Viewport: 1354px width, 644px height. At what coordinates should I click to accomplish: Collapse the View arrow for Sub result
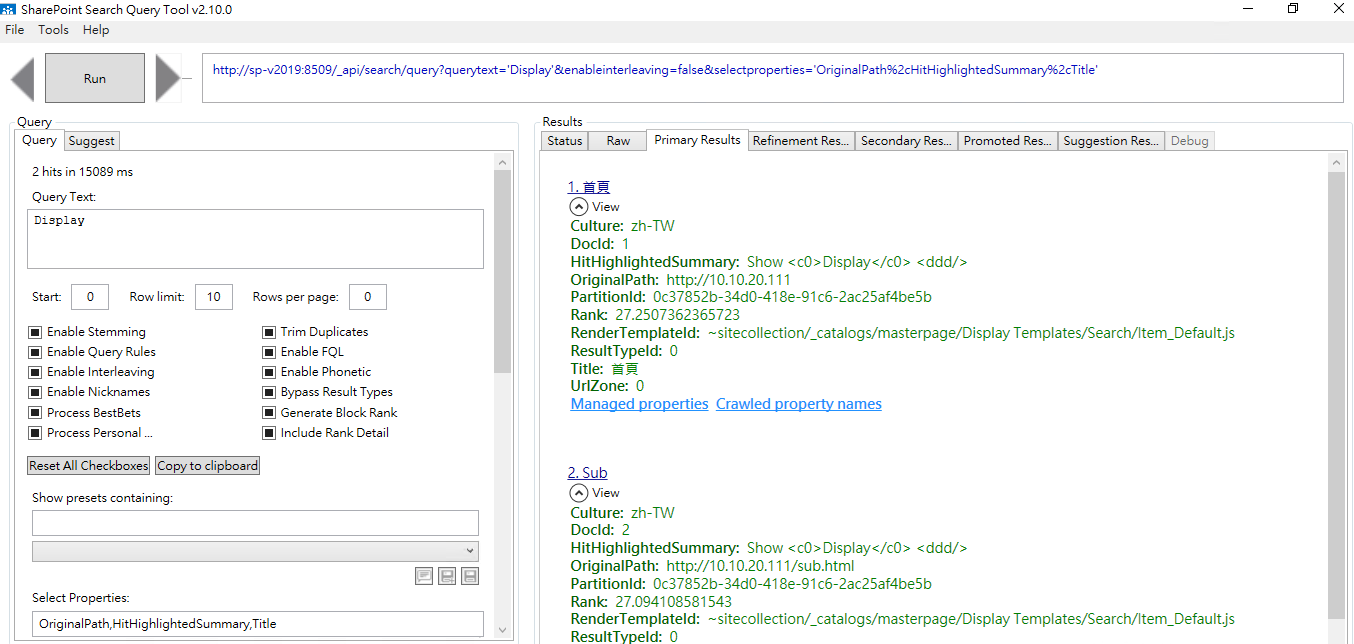(x=578, y=493)
